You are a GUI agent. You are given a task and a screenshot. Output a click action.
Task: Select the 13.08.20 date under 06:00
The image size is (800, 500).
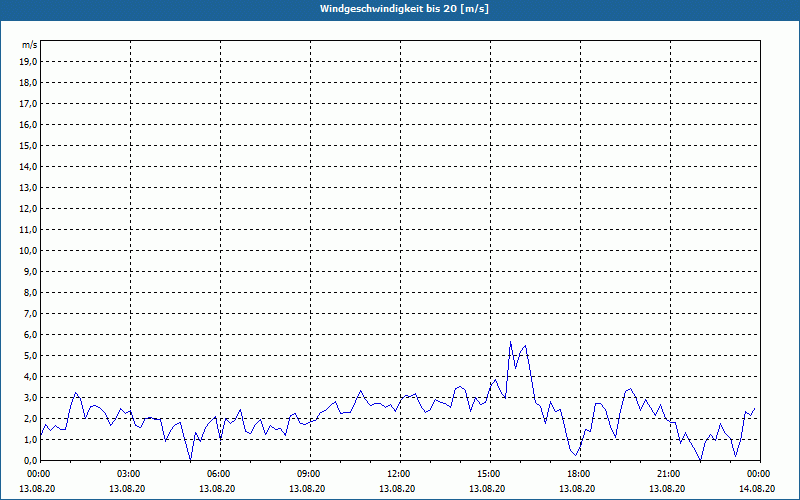pyautogui.click(x=217, y=488)
